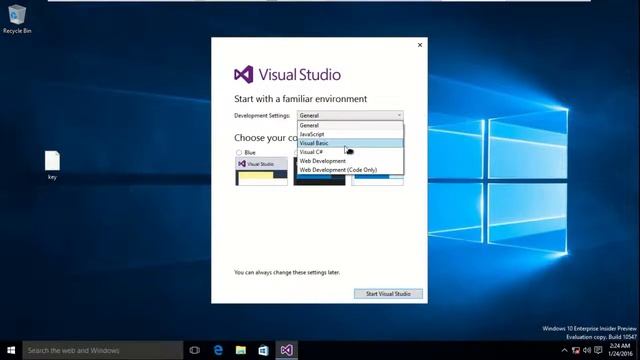
Task: Close the Visual Studio setup dialog
Action: [420, 45]
